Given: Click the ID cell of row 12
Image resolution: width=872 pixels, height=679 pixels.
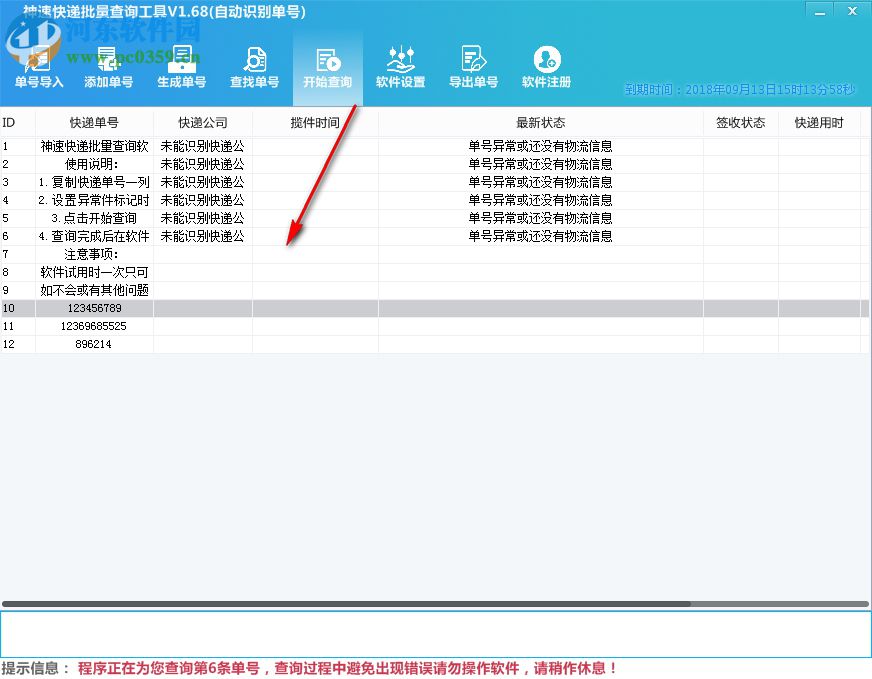Looking at the screenshot, I should coord(18,344).
